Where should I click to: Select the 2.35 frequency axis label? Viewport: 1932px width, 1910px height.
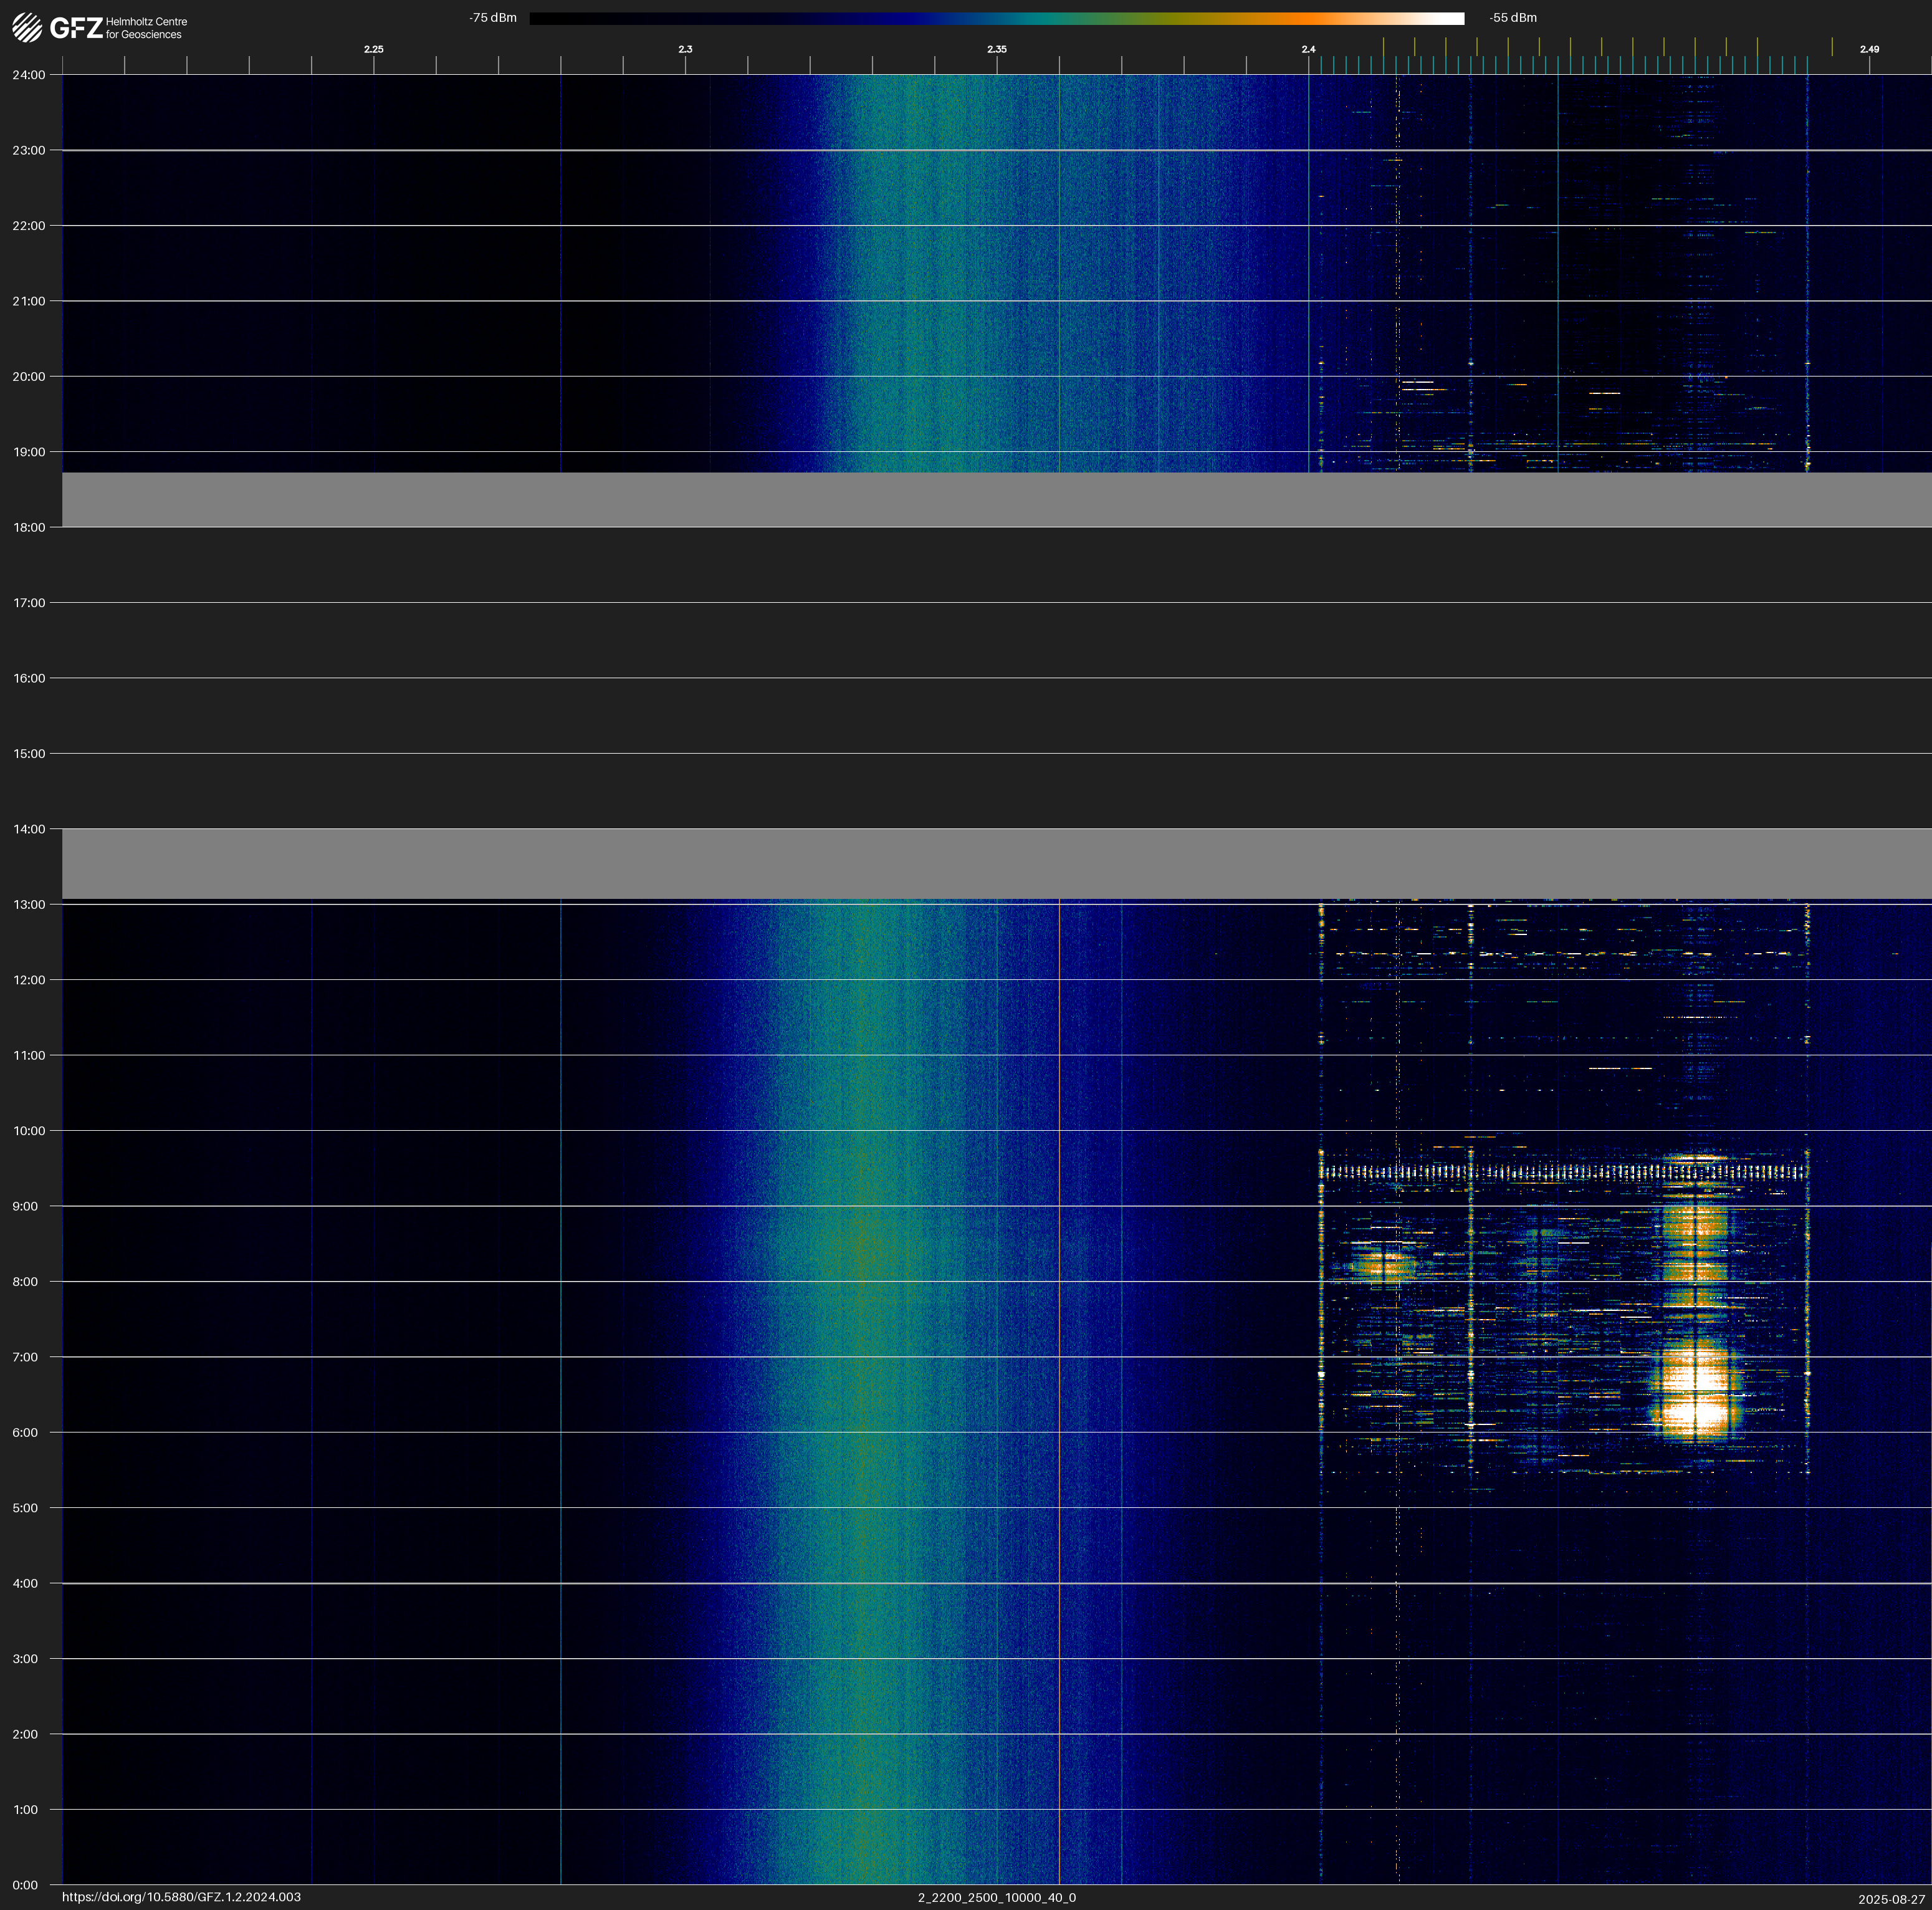(996, 49)
